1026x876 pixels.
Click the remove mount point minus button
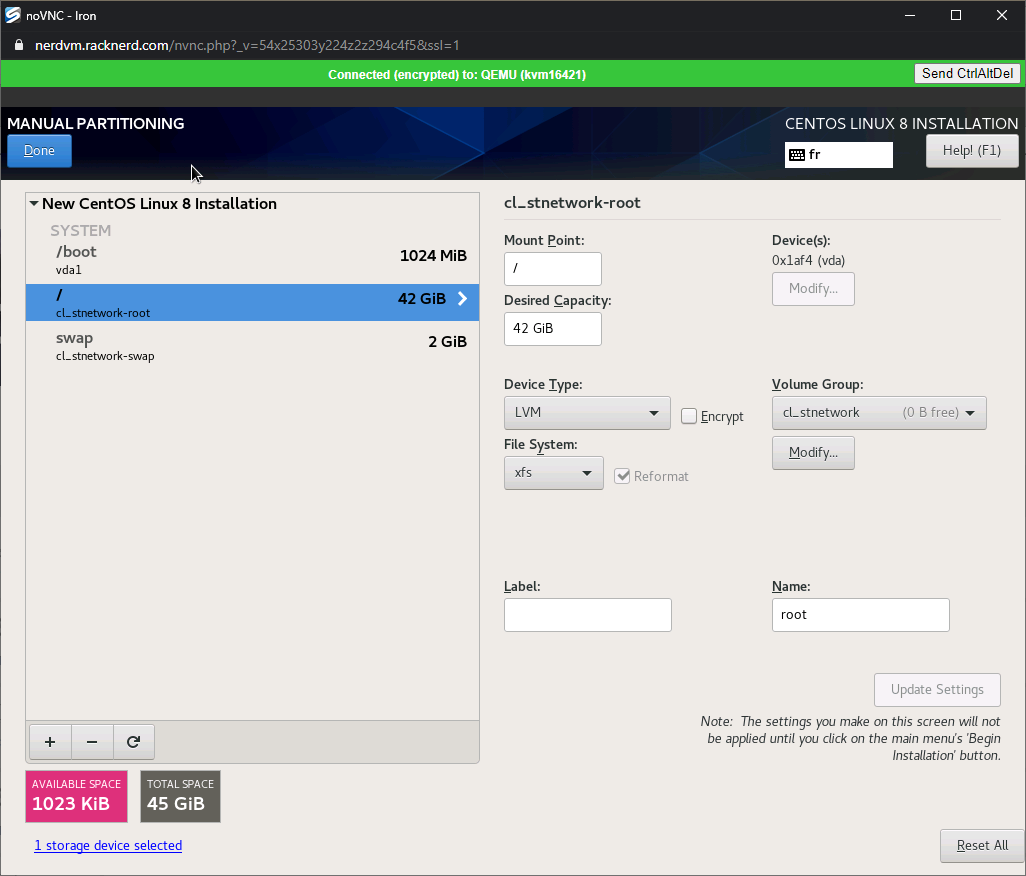[92, 742]
